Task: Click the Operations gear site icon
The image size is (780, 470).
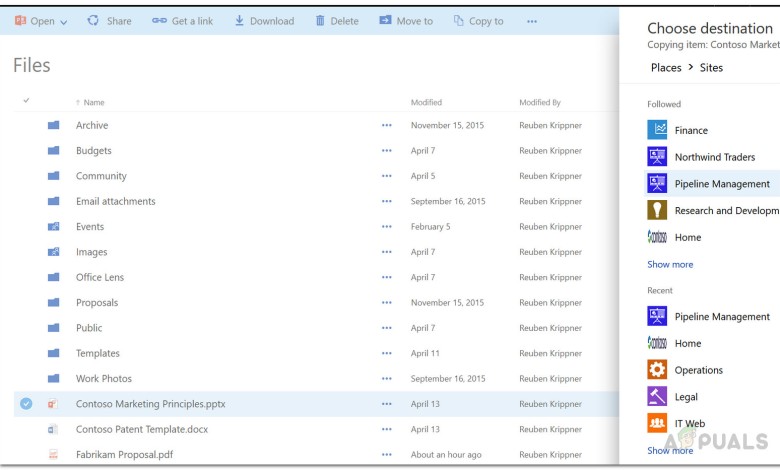Action: tap(657, 370)
